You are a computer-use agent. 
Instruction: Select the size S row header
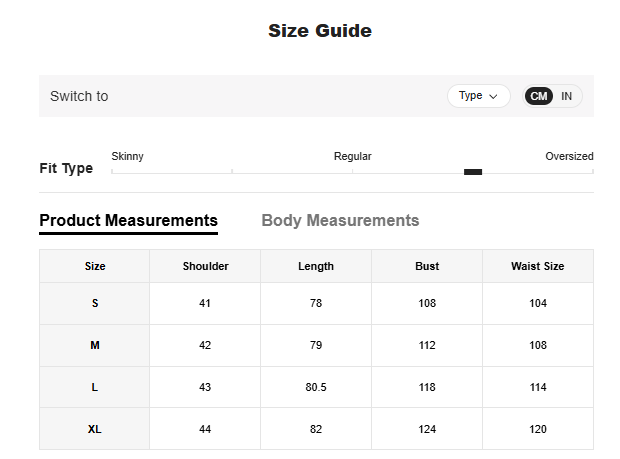coord(95,303)
